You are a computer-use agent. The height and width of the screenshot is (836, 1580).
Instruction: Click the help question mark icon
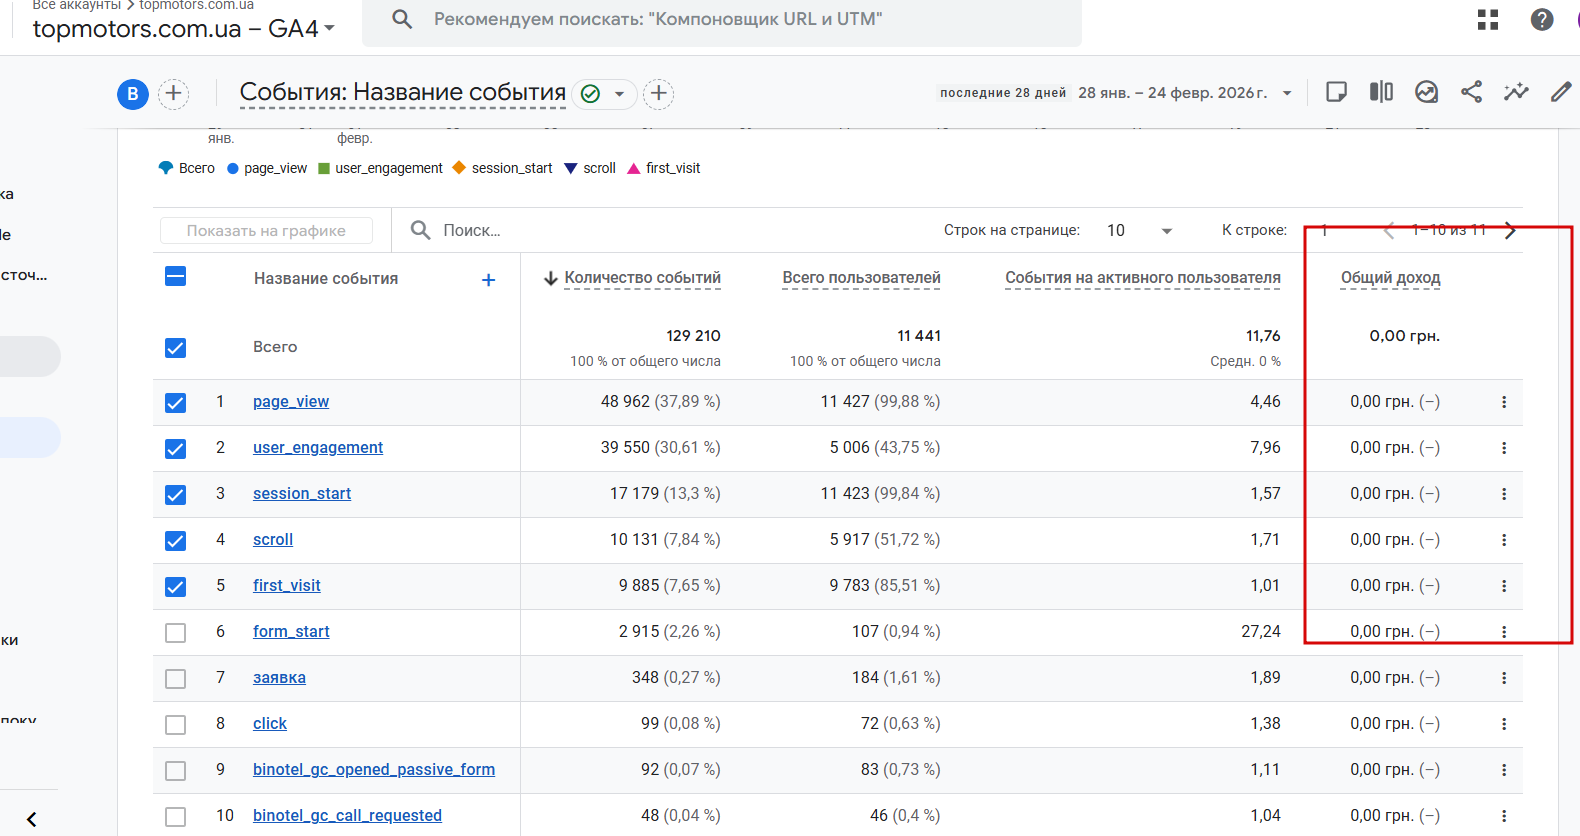[1542, 20]
